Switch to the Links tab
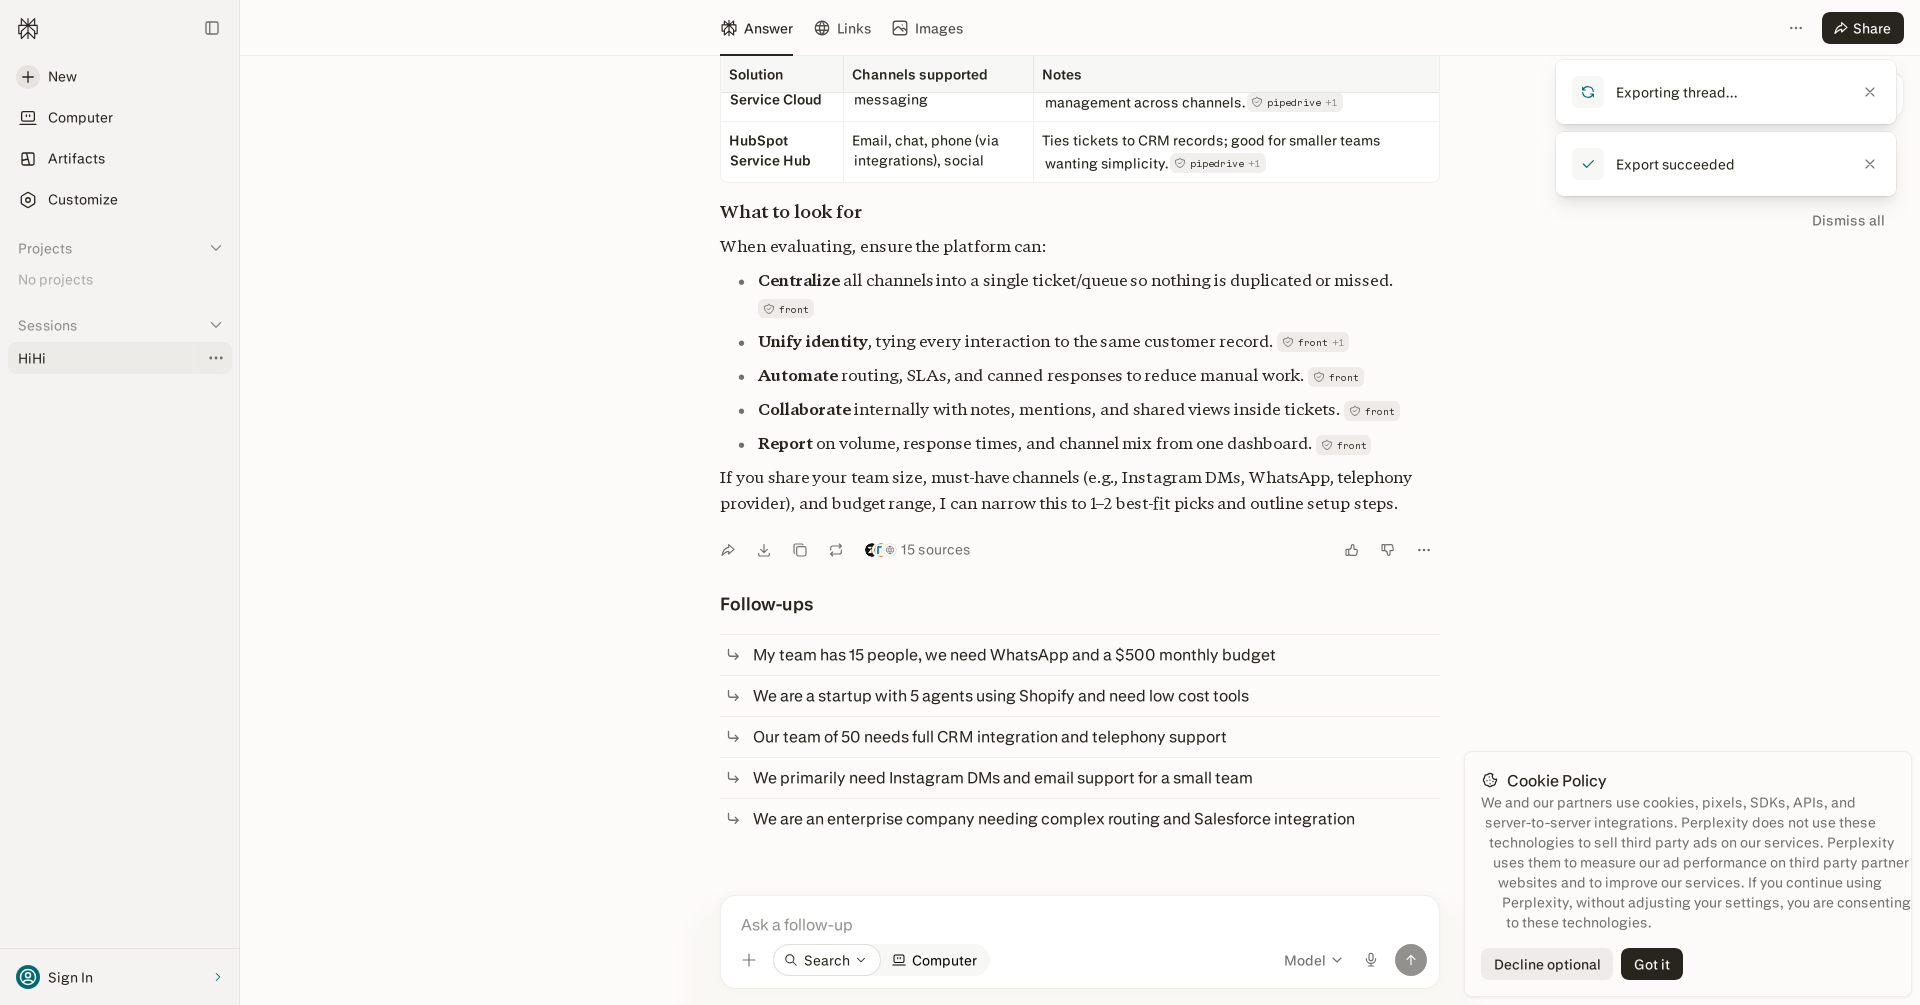1920x1005 pixels. tap(842, 28)
